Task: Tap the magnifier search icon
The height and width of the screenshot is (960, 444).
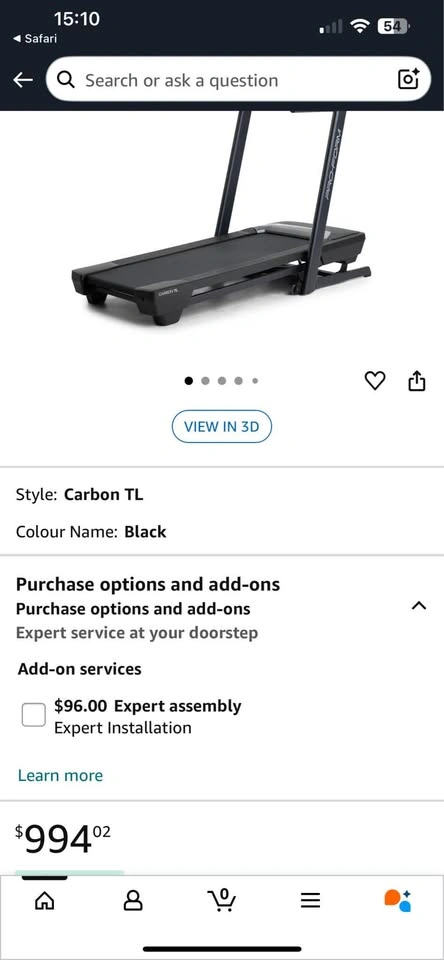Action: pyautogui.click(x=66, y=80)
